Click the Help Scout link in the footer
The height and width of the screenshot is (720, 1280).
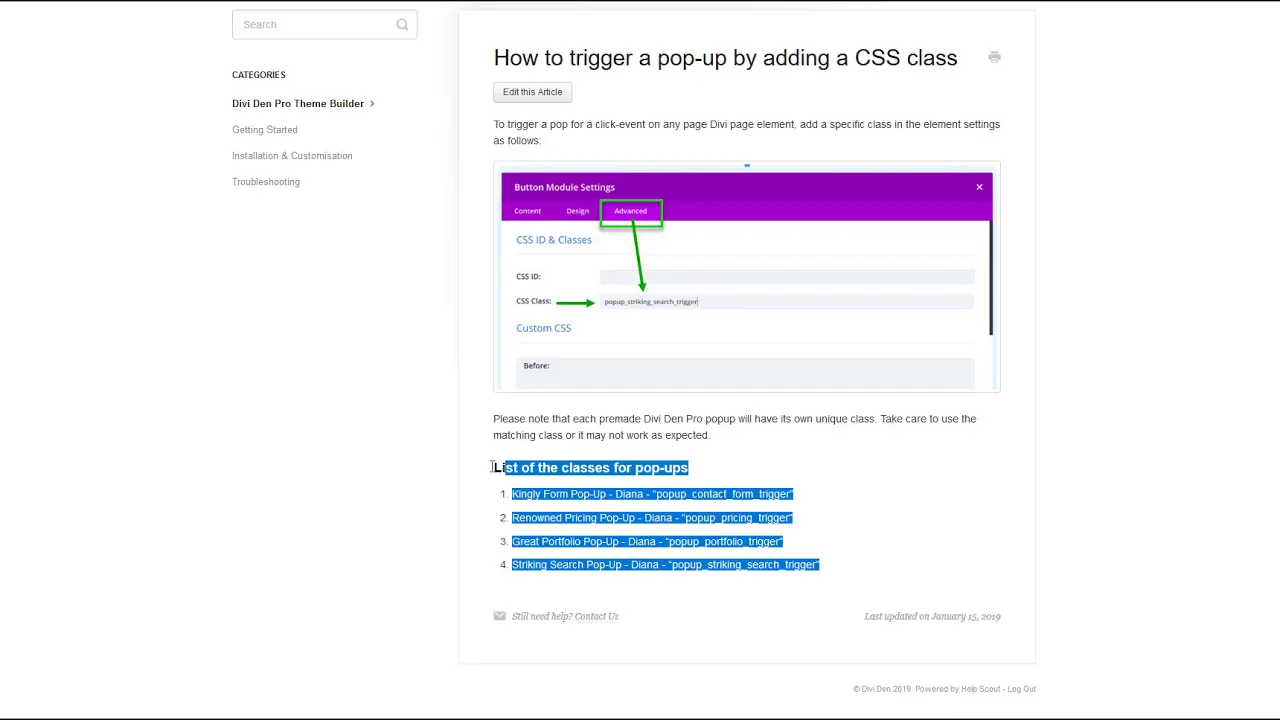coord(980,689)
